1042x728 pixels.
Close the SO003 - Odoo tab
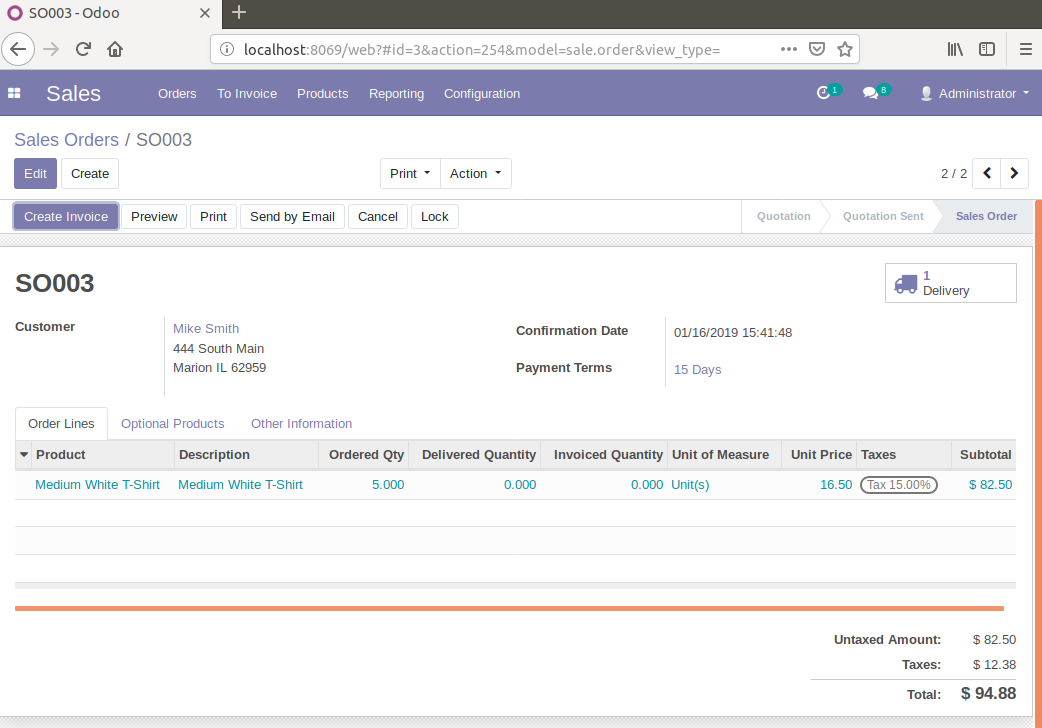(x=205, y=13)
